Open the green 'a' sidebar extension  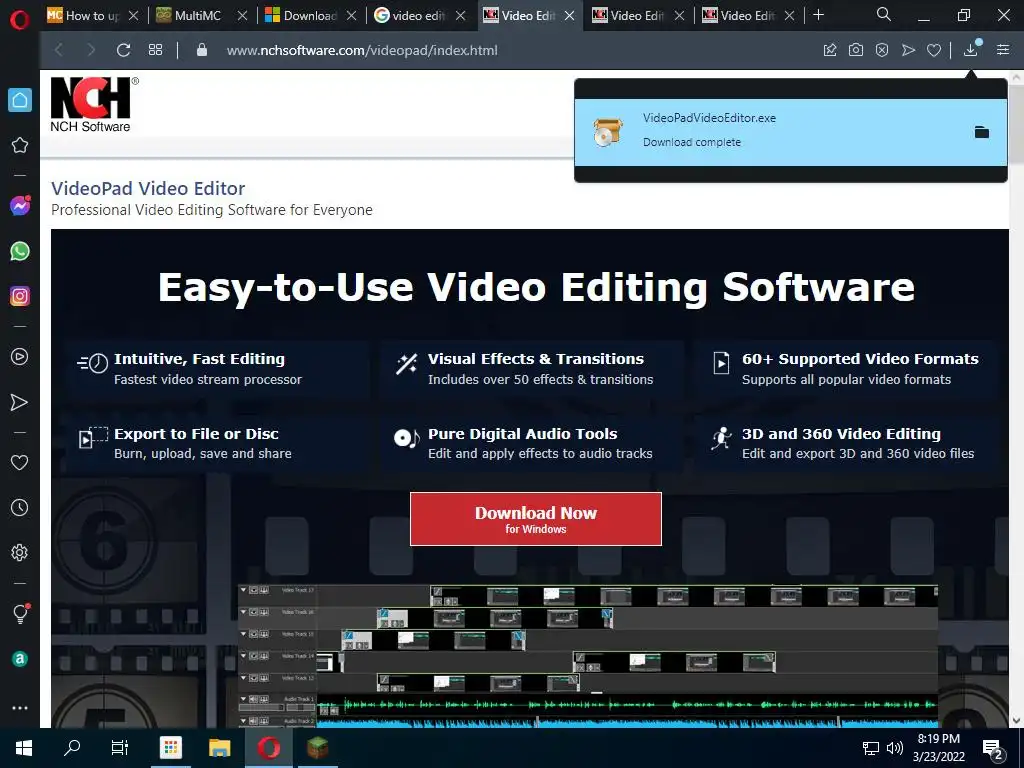tap(20, 659)
